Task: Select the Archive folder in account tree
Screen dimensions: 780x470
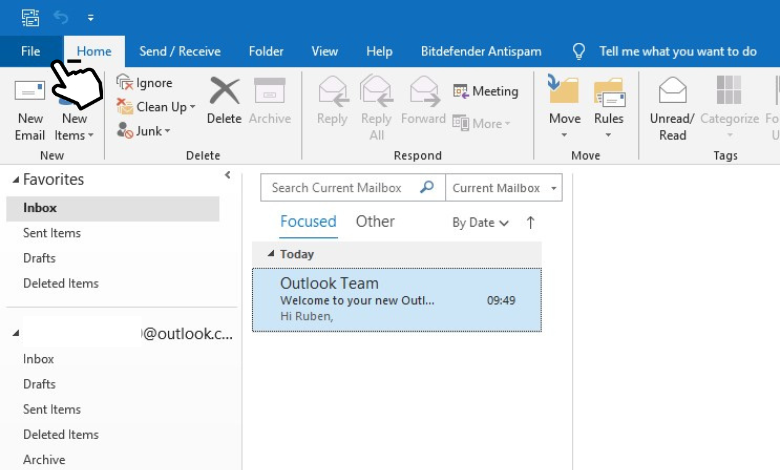Action: [x=44, y=460]
